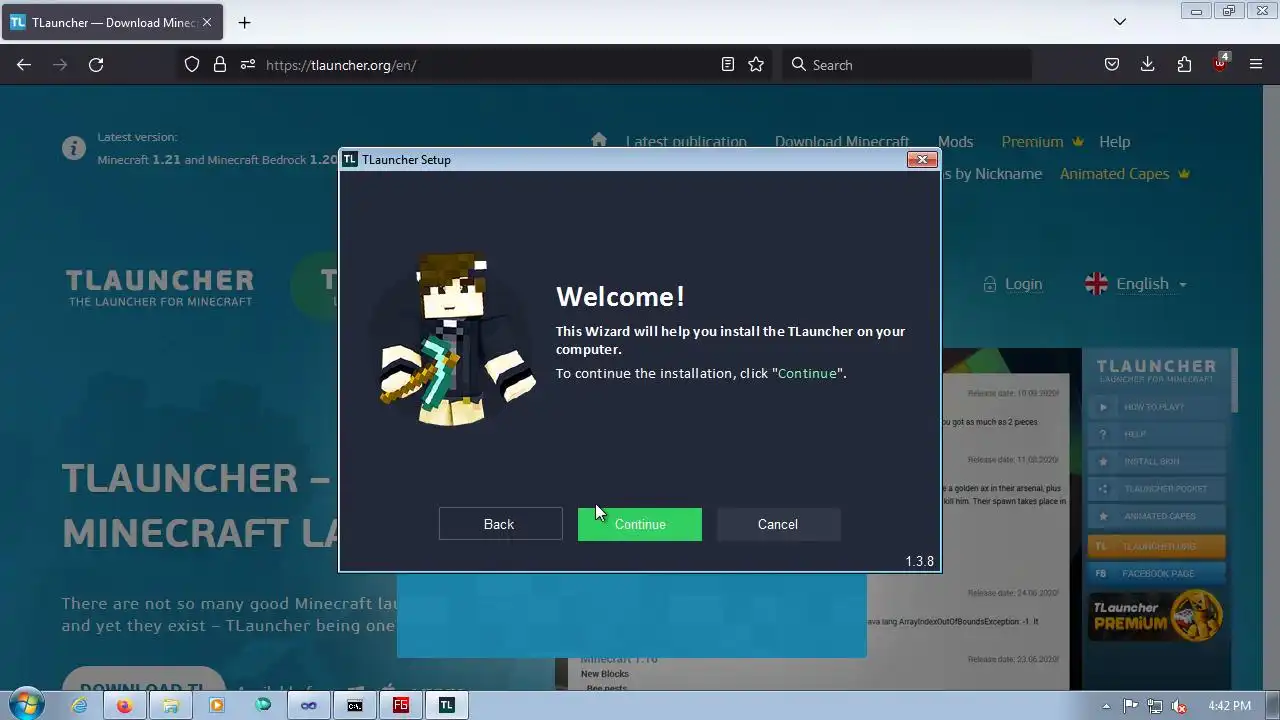Click the website page scrollbar
The image size is (1280, 720).
[x=1272, y=388]
